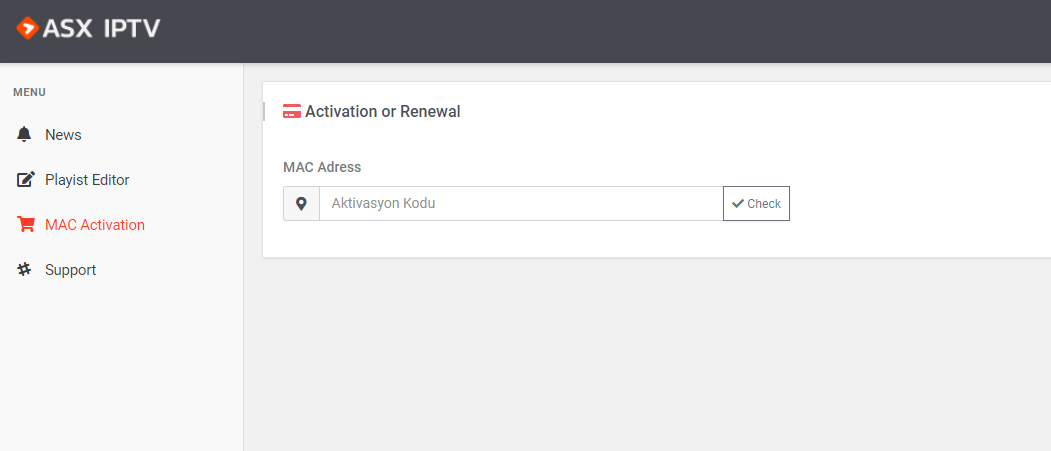Go to the Support page
This screenshot has height=451, width=1051.
(x=70, y=270)
